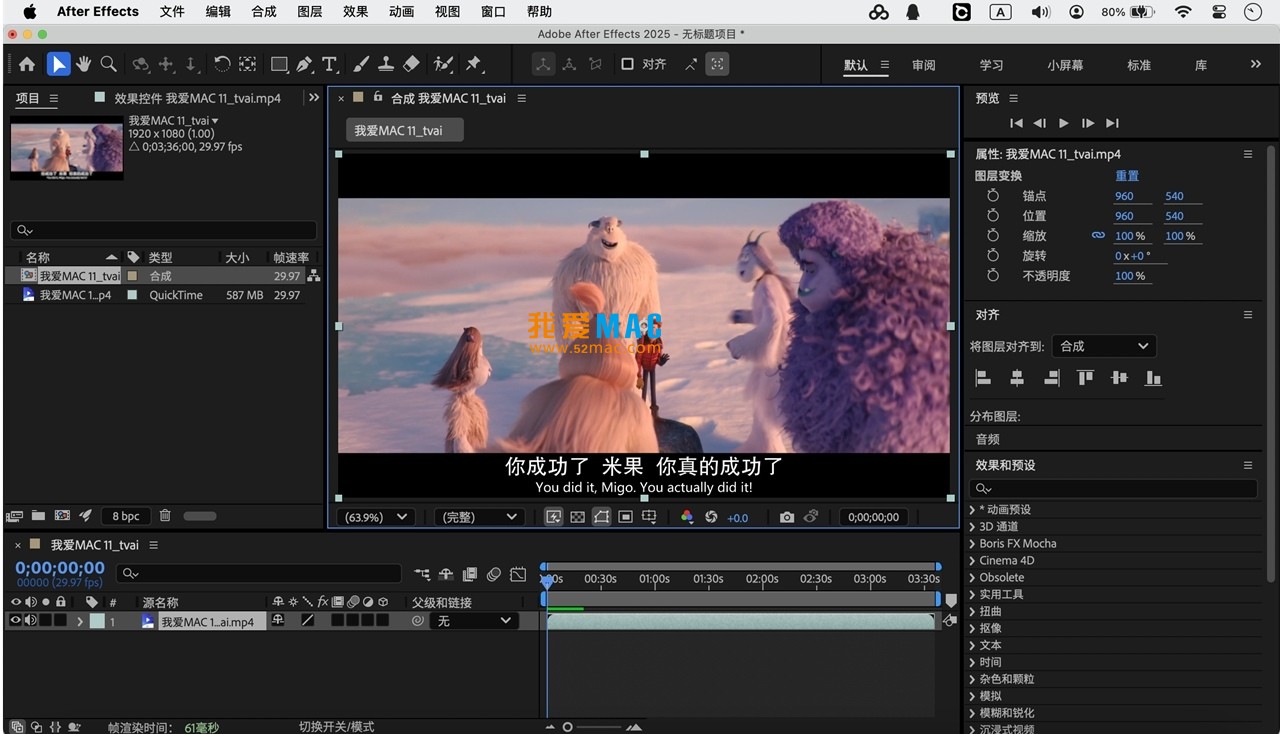Align layers to bottom edge
Image resolution: width=1280 pixels, height=734 pixels.
(x=1153, y=378)
